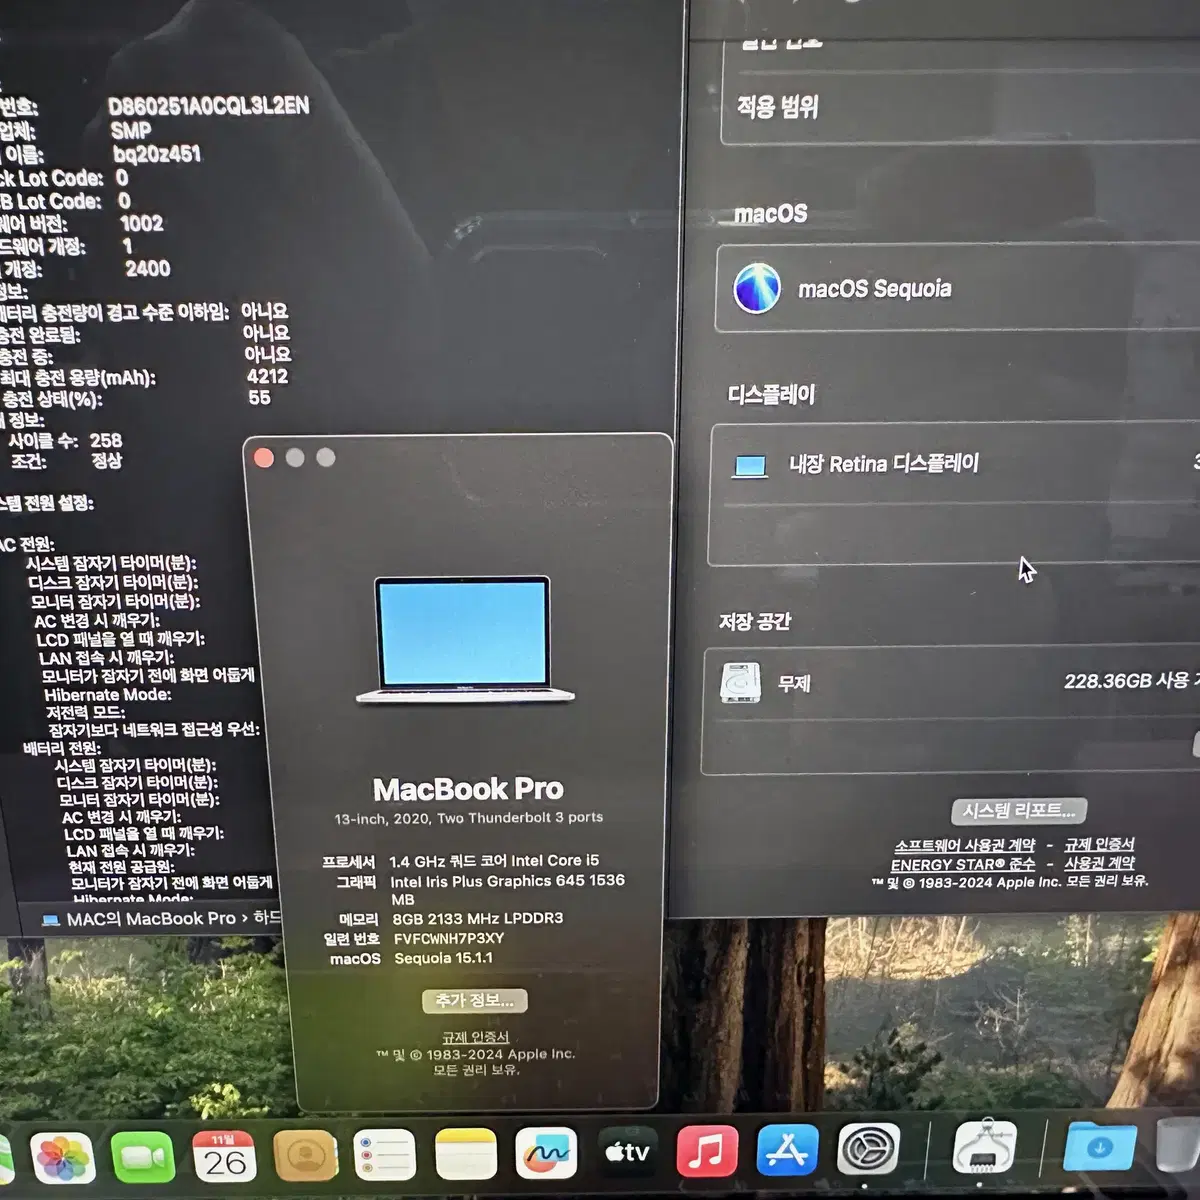The height and width of the screenshot is (1200, 1200).
Task: Select the 내장 Retina 디스플레이 row
Action: (x=955, y=464)
